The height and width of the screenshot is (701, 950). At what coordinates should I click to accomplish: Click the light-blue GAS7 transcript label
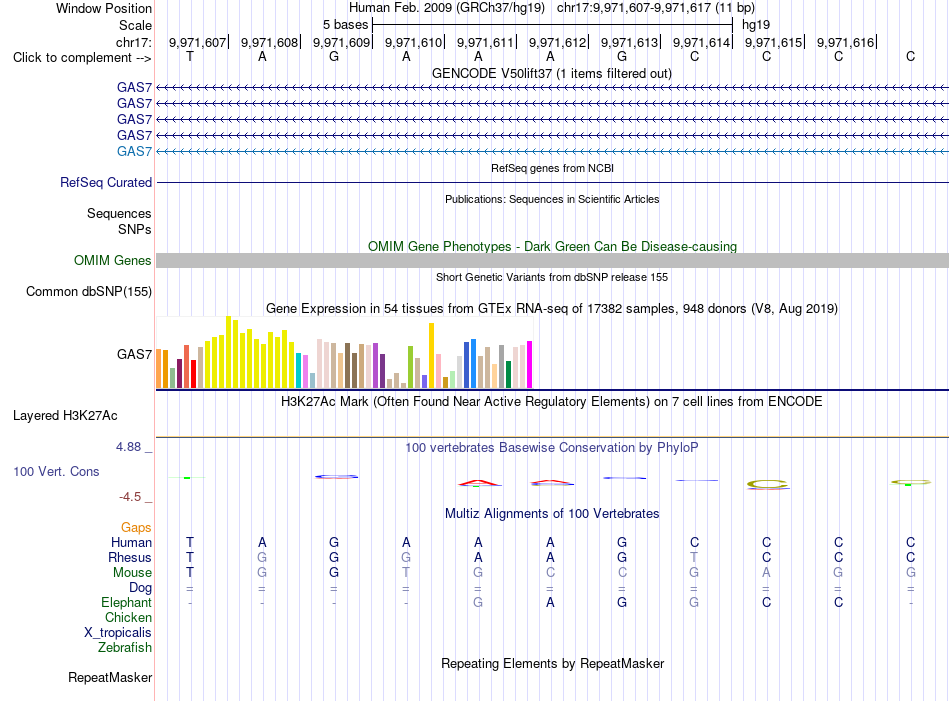[x=135, y=151]
